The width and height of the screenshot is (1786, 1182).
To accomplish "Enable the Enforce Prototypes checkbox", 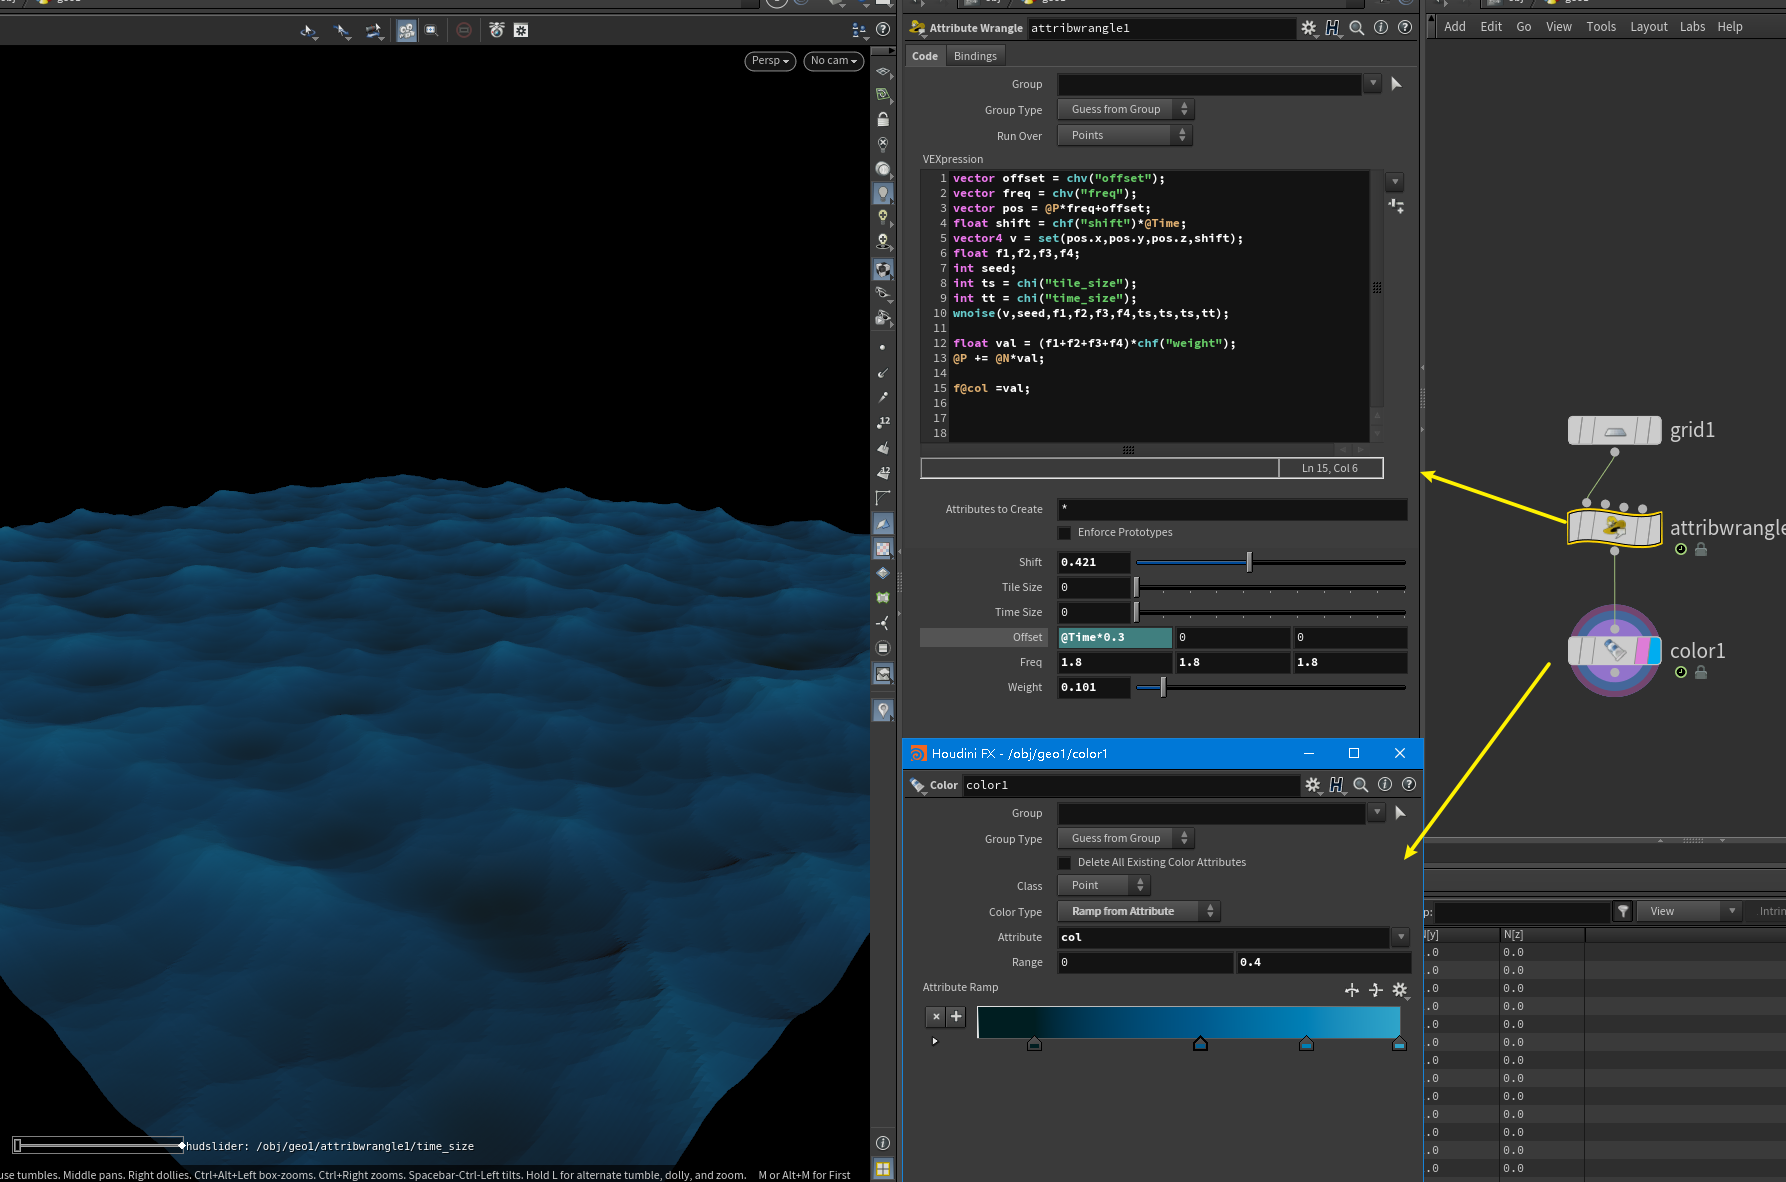I will [x=1065, y=533].
